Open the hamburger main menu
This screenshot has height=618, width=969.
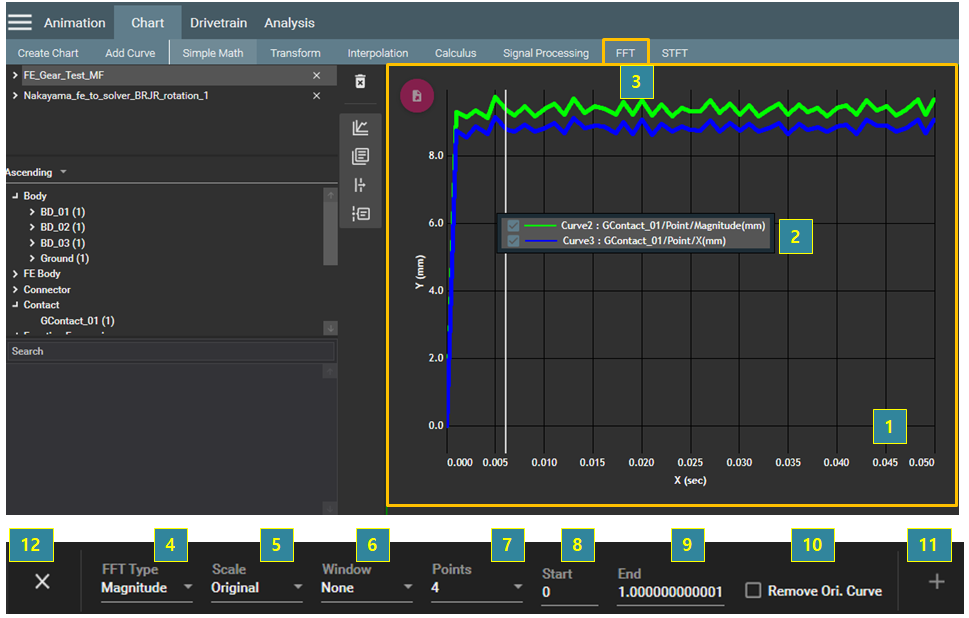tap(20, 22)
